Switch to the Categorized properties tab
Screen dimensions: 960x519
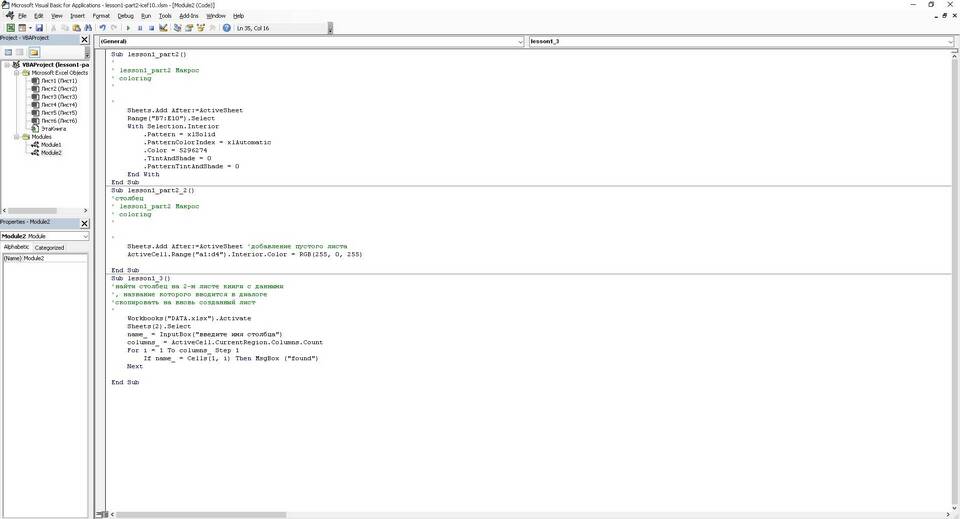tap(49, 247)
